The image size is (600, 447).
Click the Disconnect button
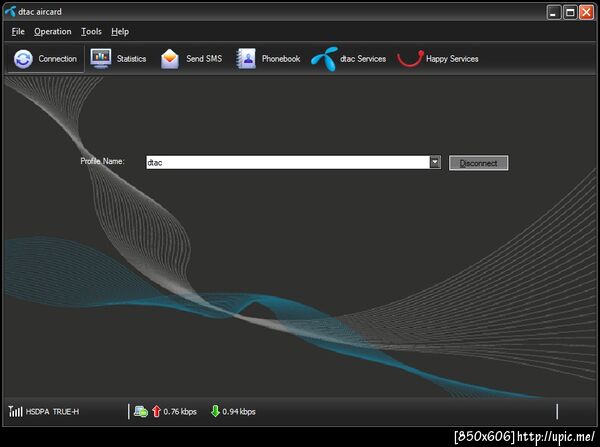(479, 163)
